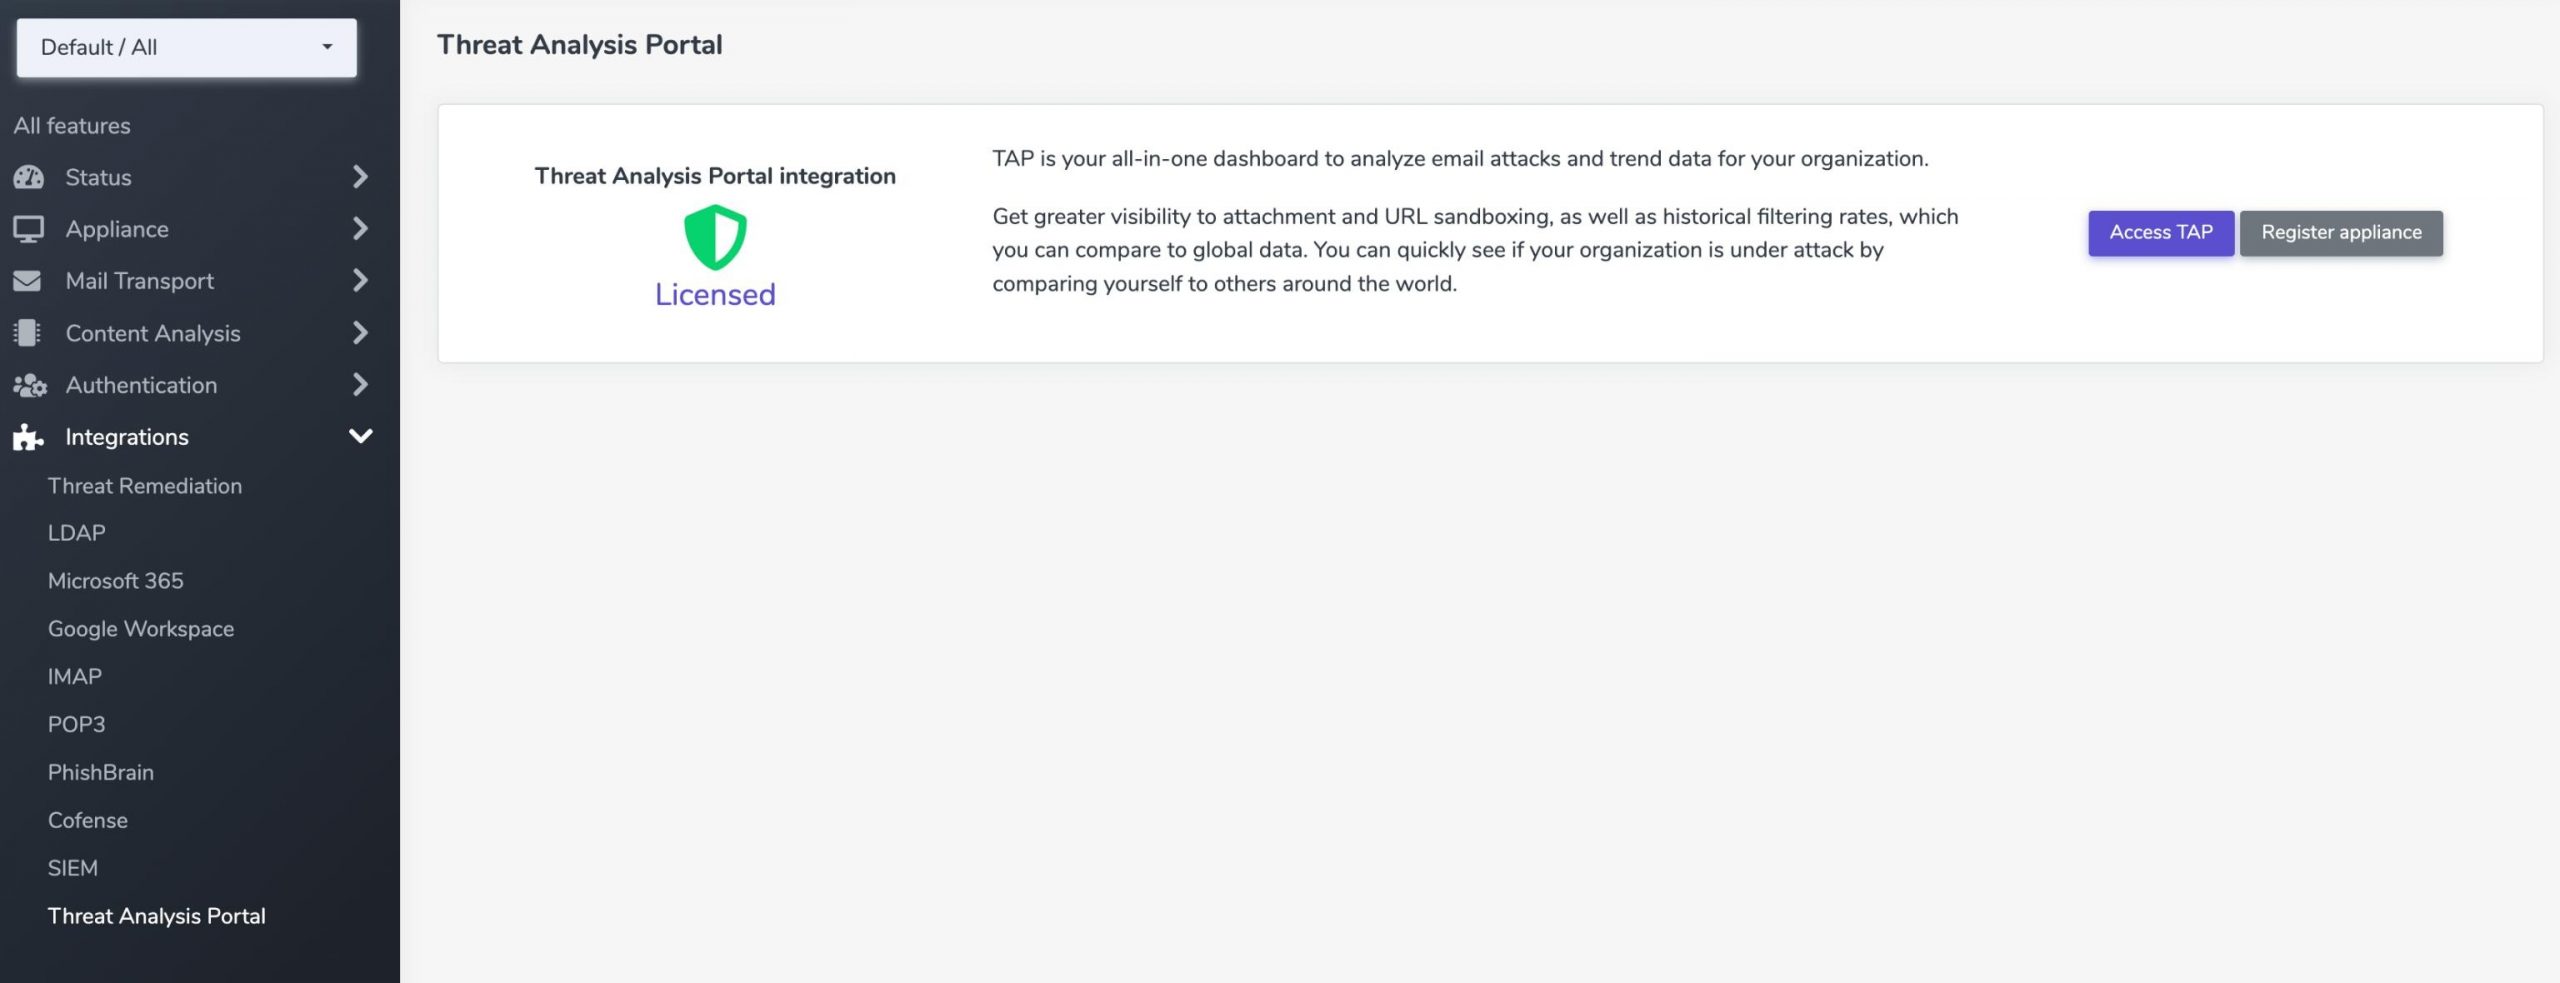Open Threat Remediation integration page
The height and width of the screenshot is (983, 2560).
coord(145,486)
